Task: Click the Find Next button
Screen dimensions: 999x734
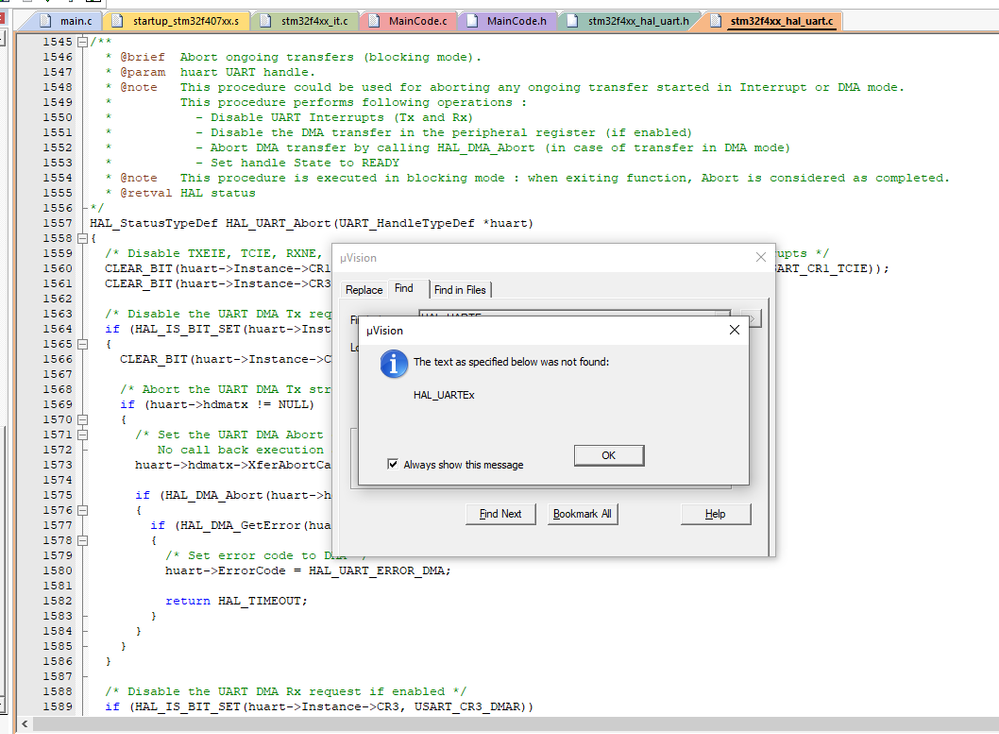Action: (x=500, y=514)
